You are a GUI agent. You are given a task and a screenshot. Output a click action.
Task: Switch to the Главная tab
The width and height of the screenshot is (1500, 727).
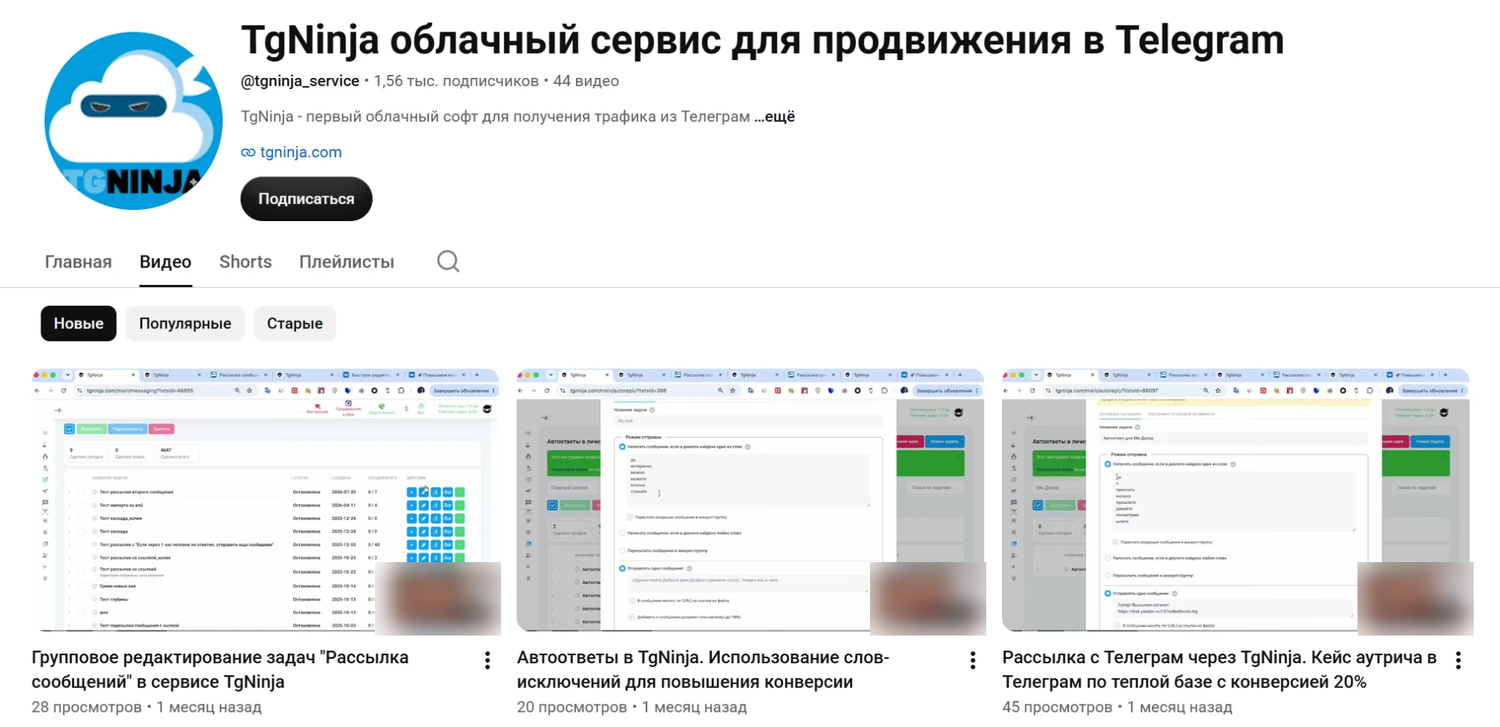click(x=78, y=262)
